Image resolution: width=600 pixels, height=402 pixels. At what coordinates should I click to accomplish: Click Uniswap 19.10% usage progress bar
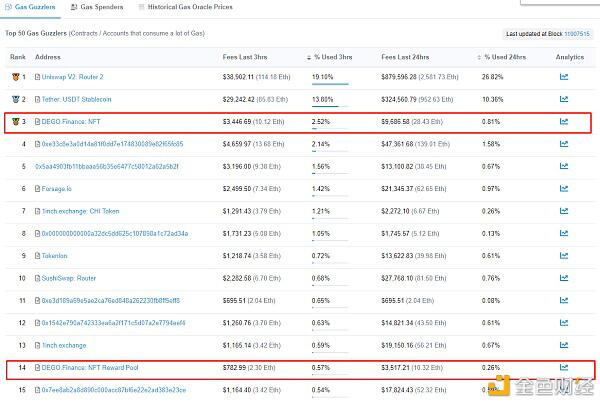[x=330, y=84]
